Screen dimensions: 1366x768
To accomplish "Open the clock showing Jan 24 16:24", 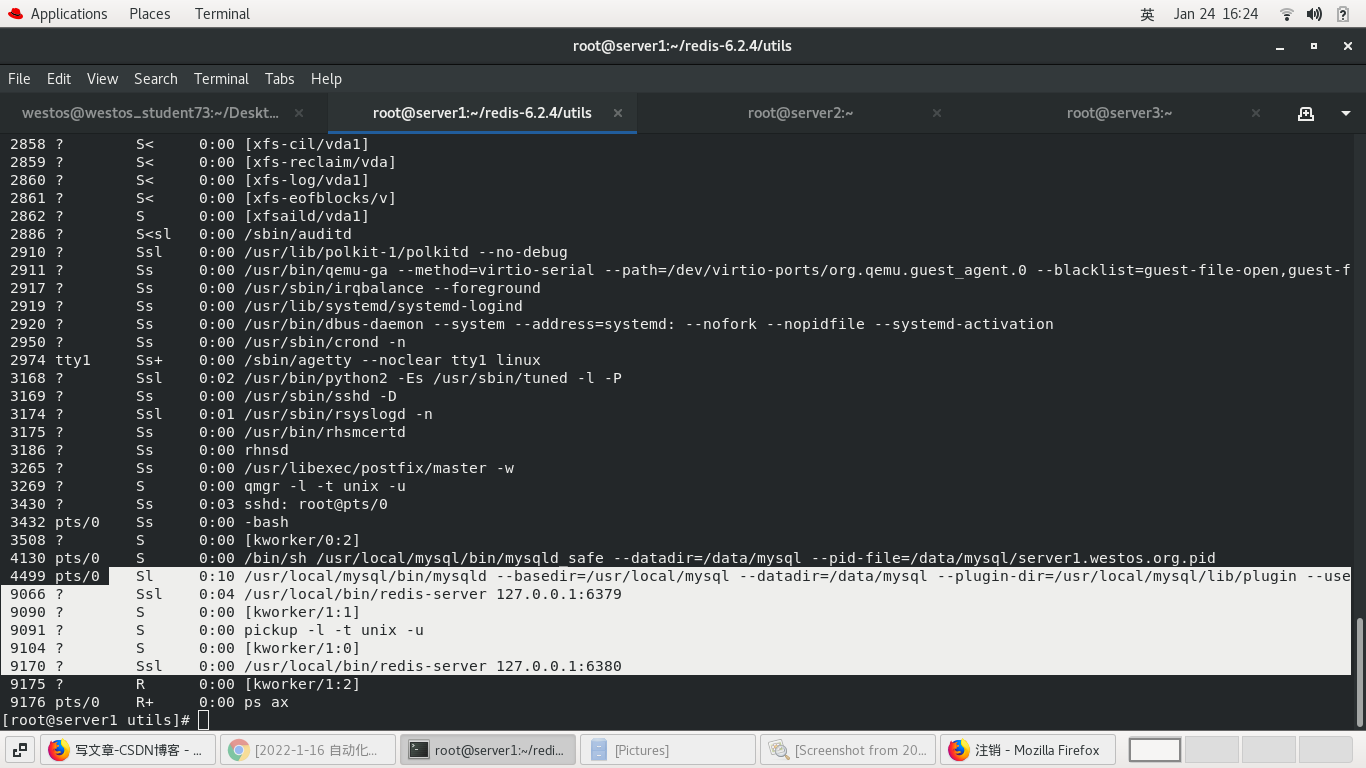I will (1216, 14).
